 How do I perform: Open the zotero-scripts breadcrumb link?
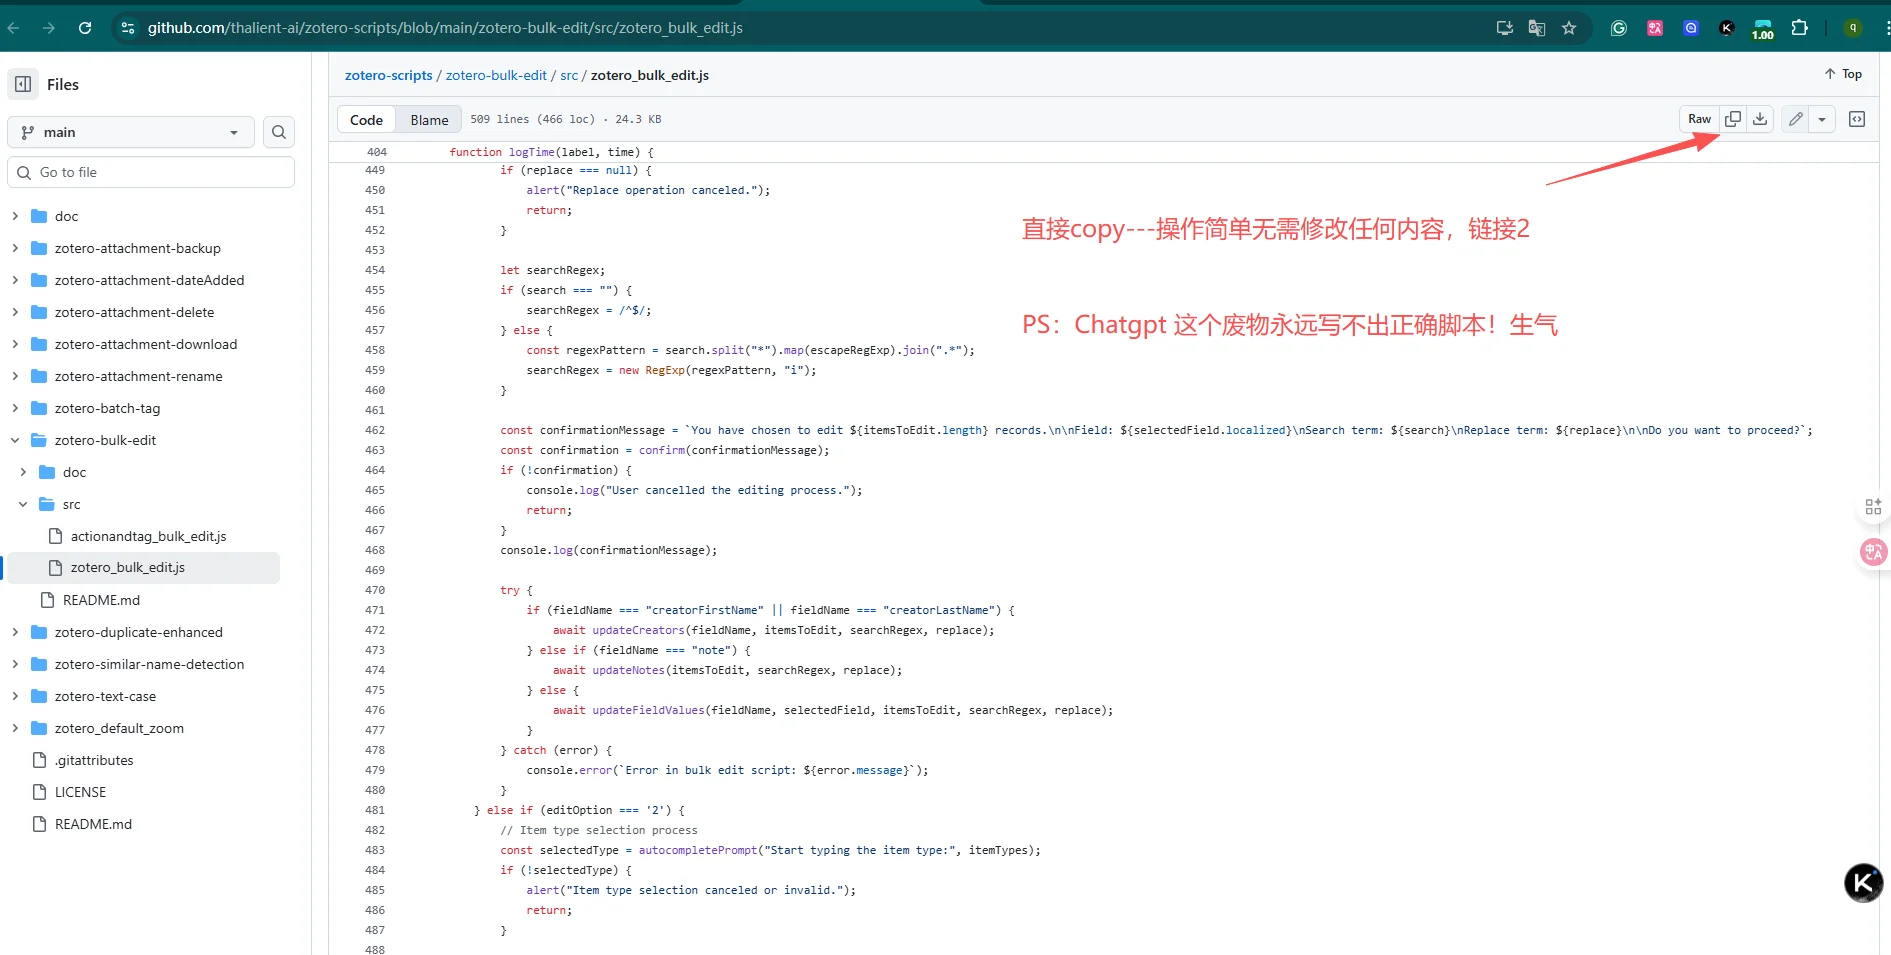(x=389, y=75)
